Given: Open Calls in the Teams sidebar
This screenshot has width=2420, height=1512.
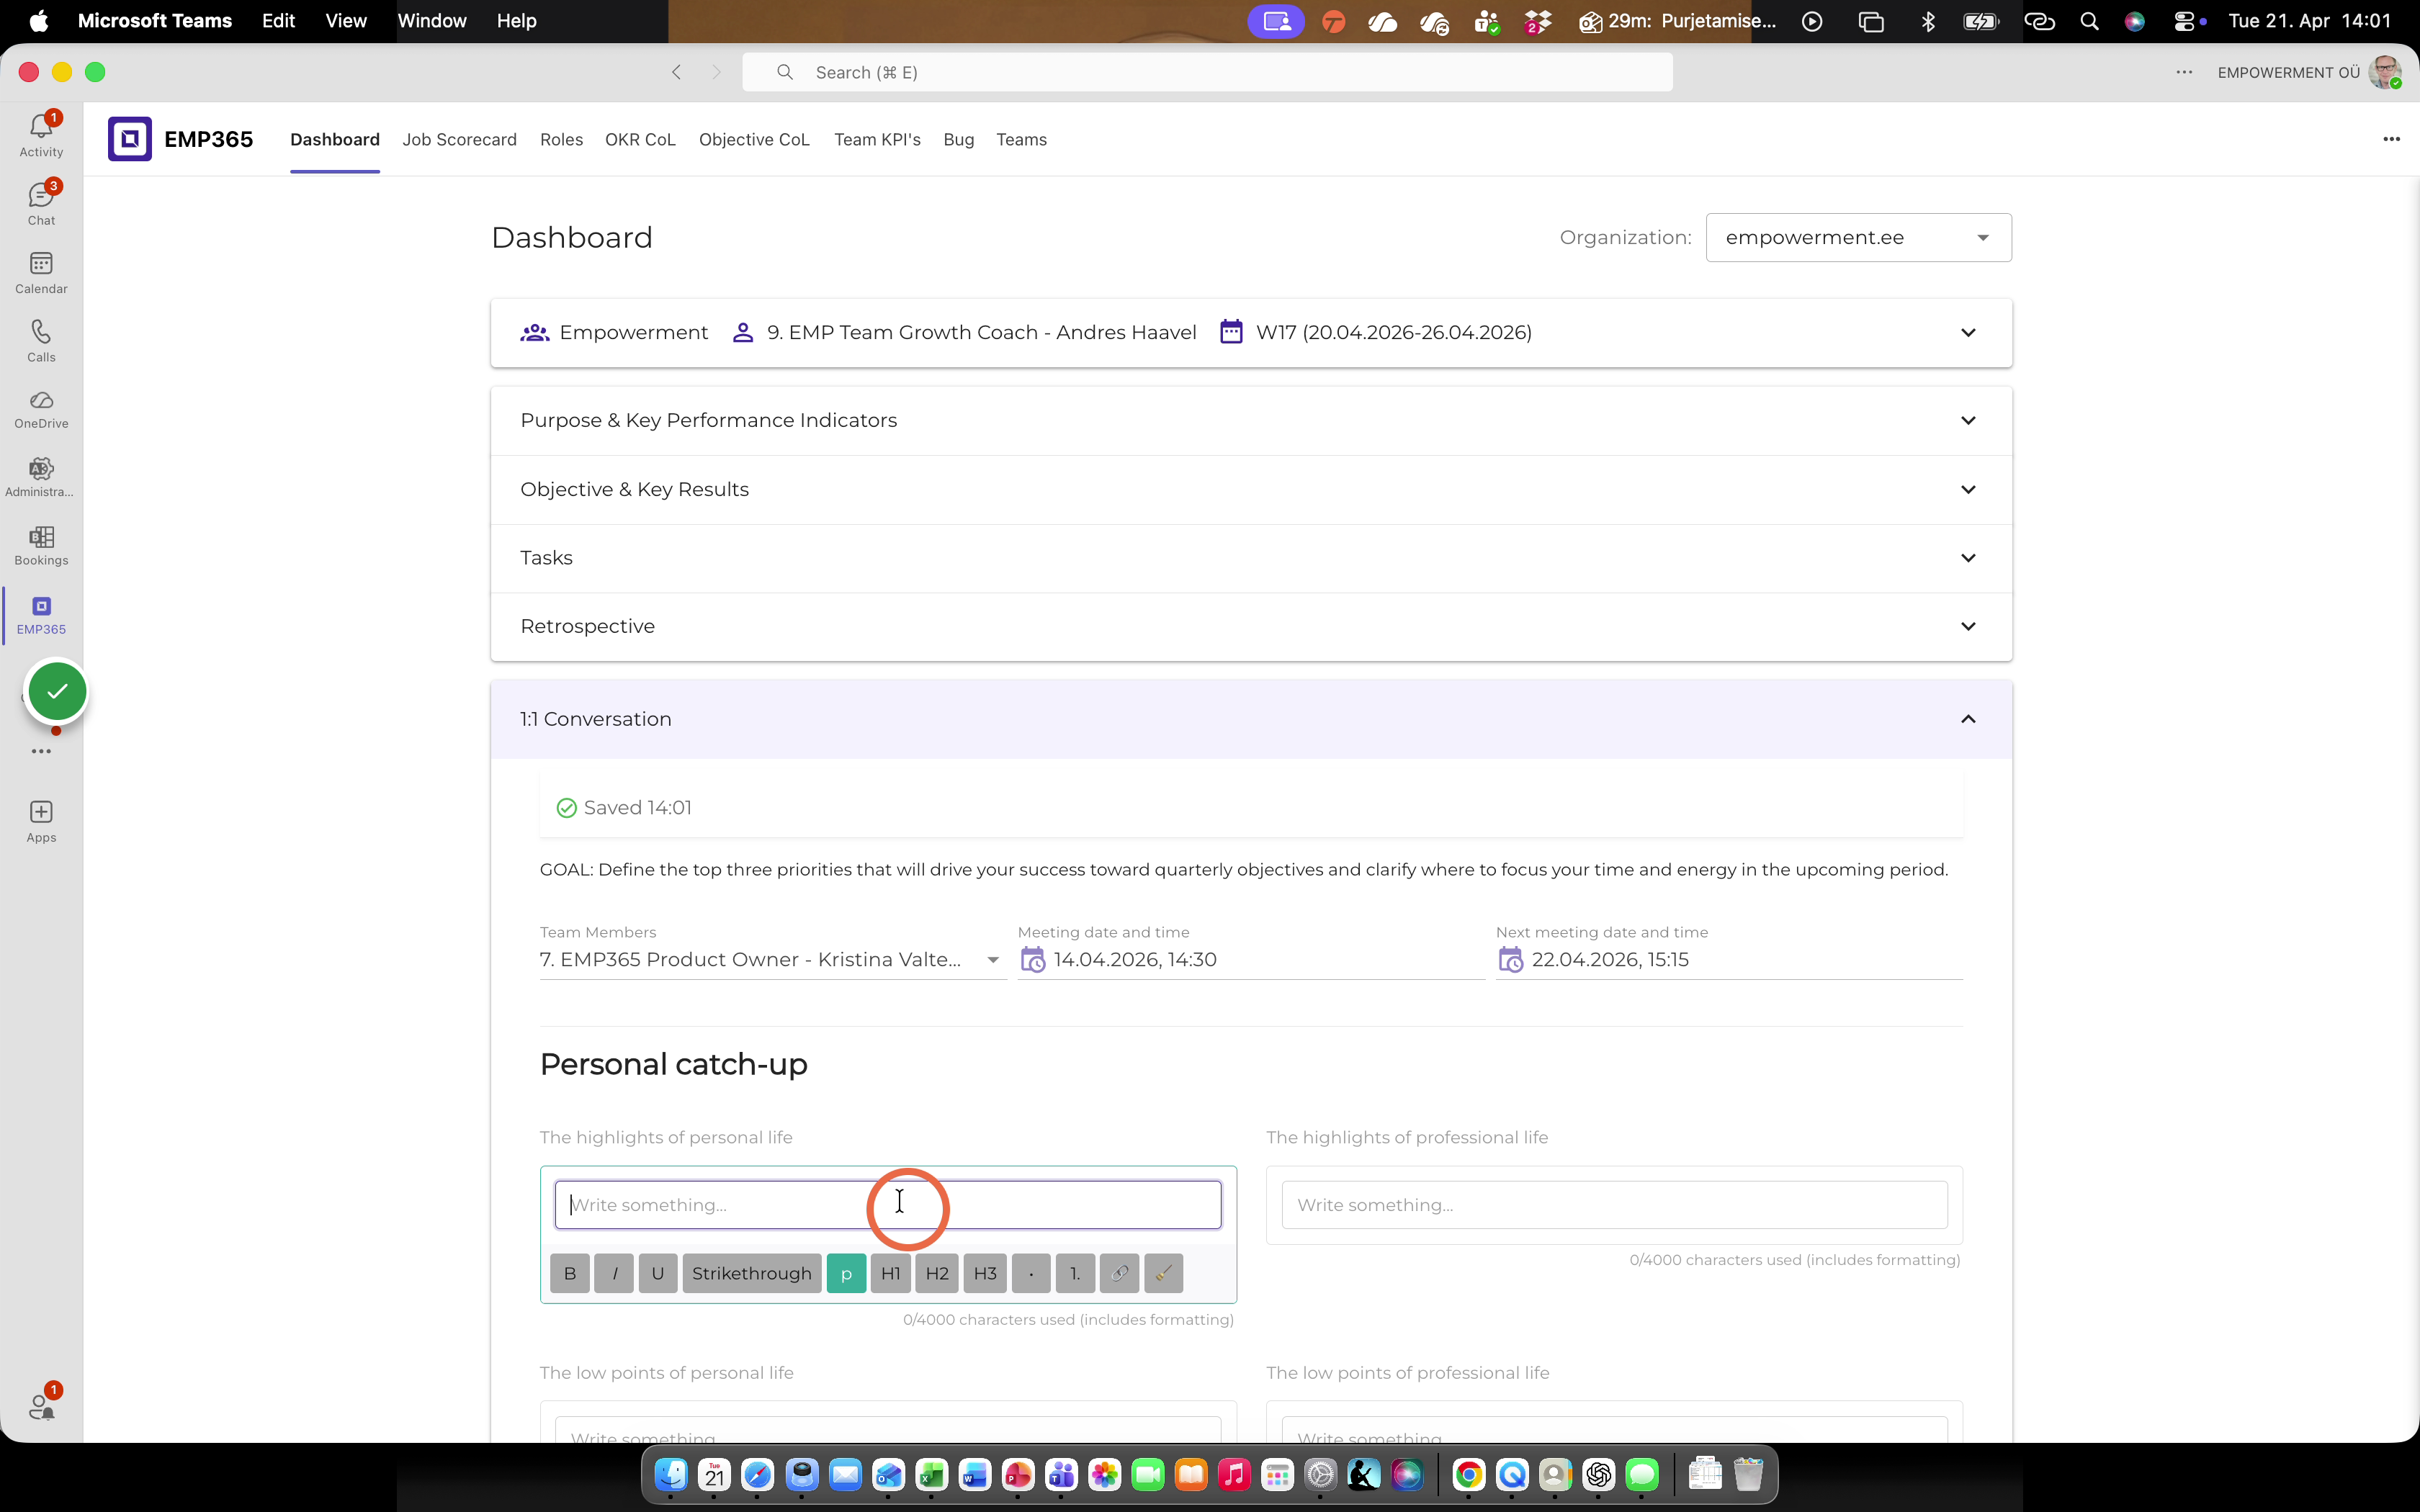Looking at the screenshot, I should pyautogui.click(x=41, y=340).
